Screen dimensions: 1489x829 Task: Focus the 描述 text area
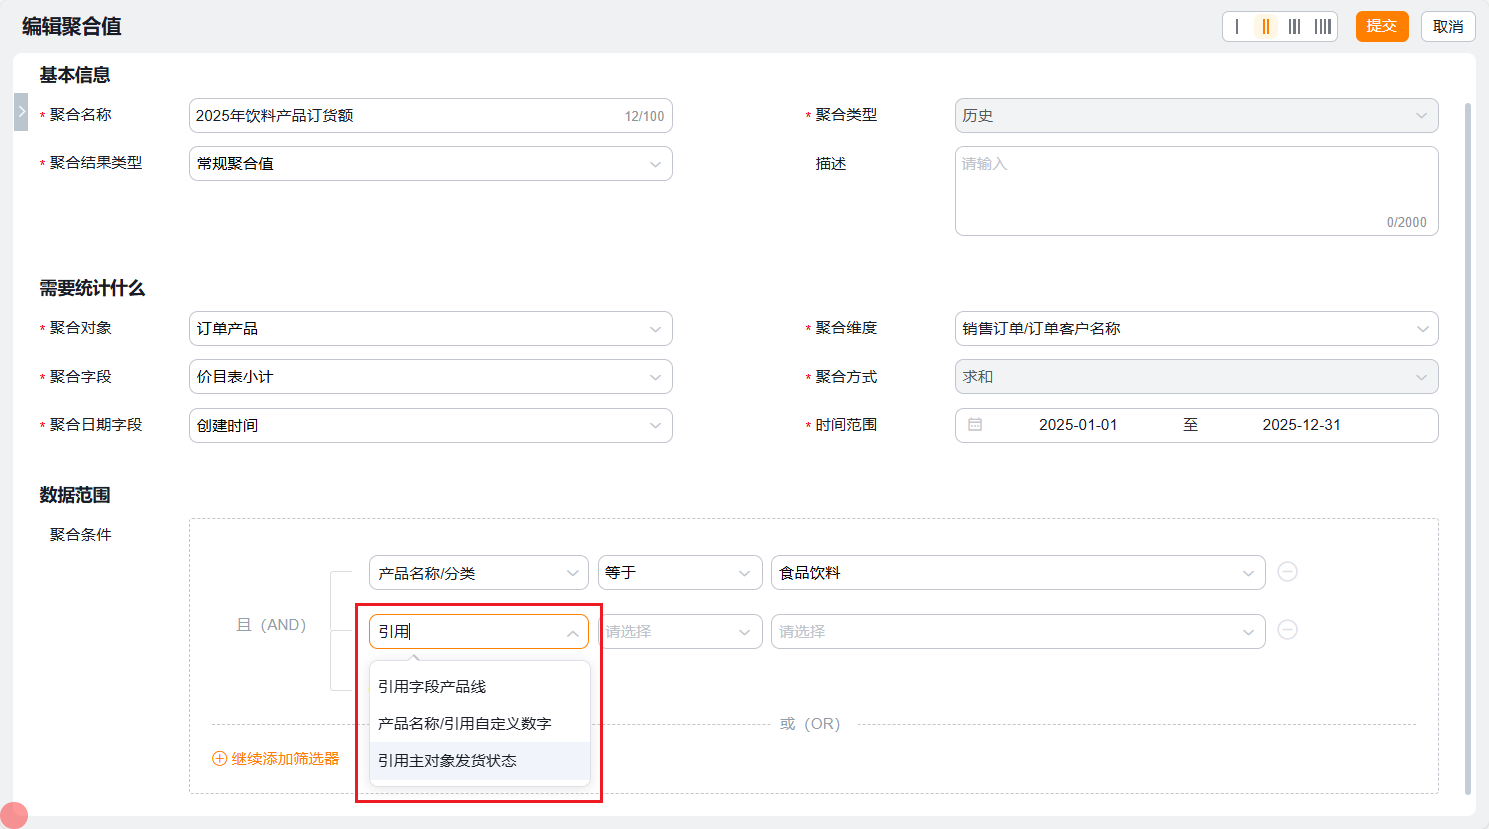coord(1196,191)
